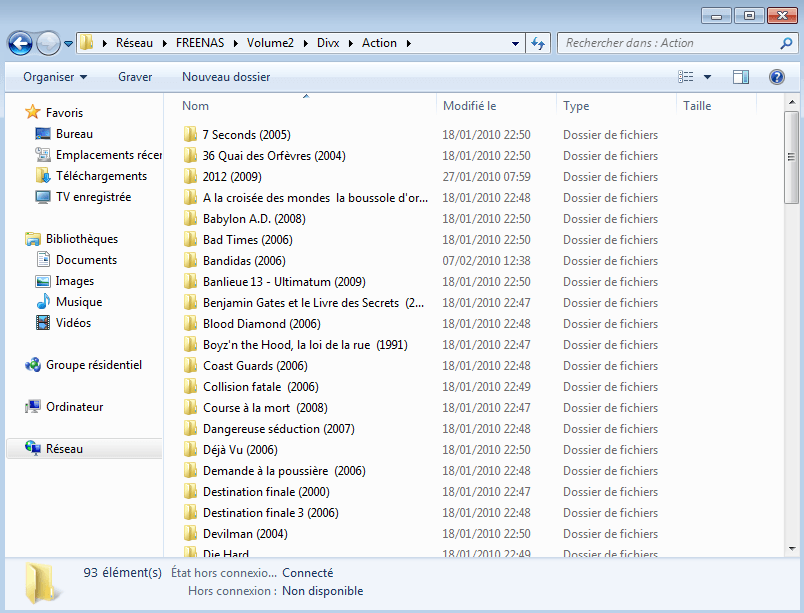Select A la croisée des mondes folder

point(315,197)
